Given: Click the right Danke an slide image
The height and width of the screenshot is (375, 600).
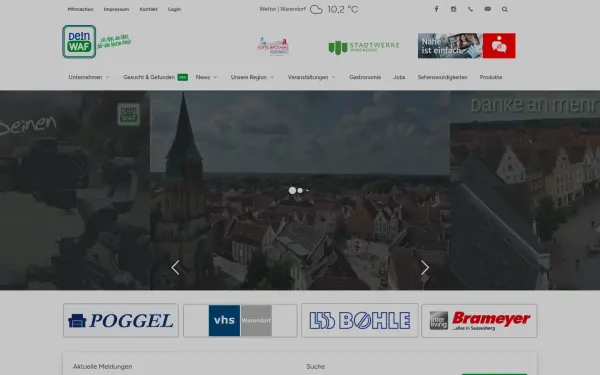Looking at the screenshot, I should pos(525,190).
